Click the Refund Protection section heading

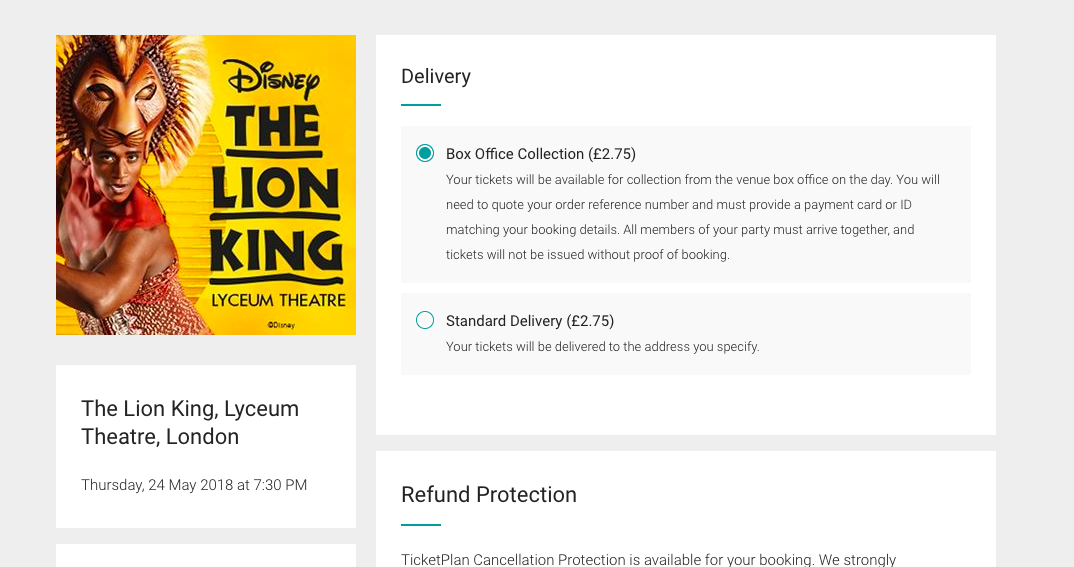tap(488, 494)
